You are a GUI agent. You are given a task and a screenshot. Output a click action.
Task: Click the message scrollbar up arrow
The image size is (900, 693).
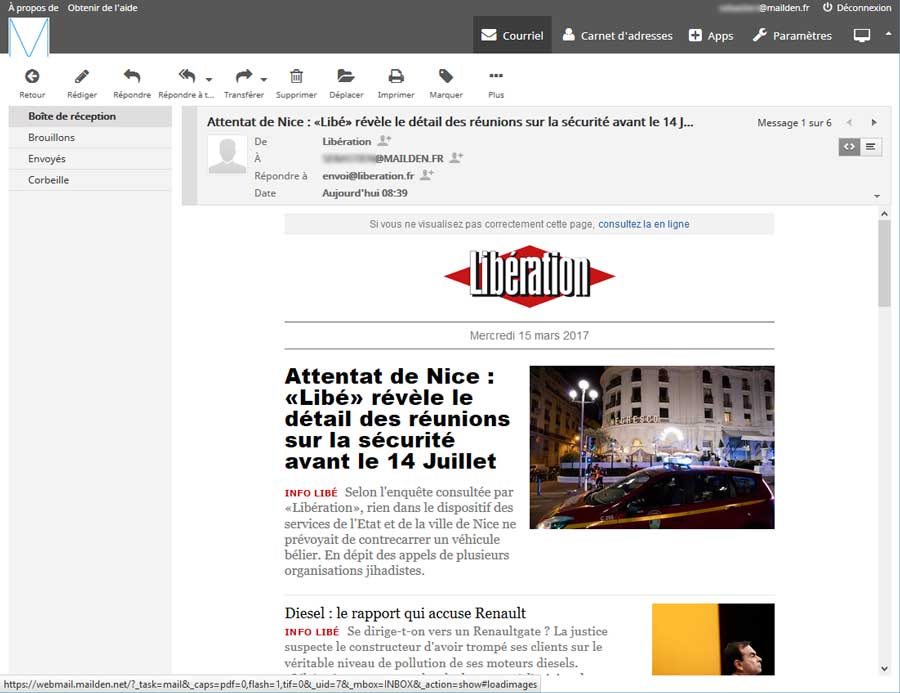pyautogui.click(x=885, y=214)
